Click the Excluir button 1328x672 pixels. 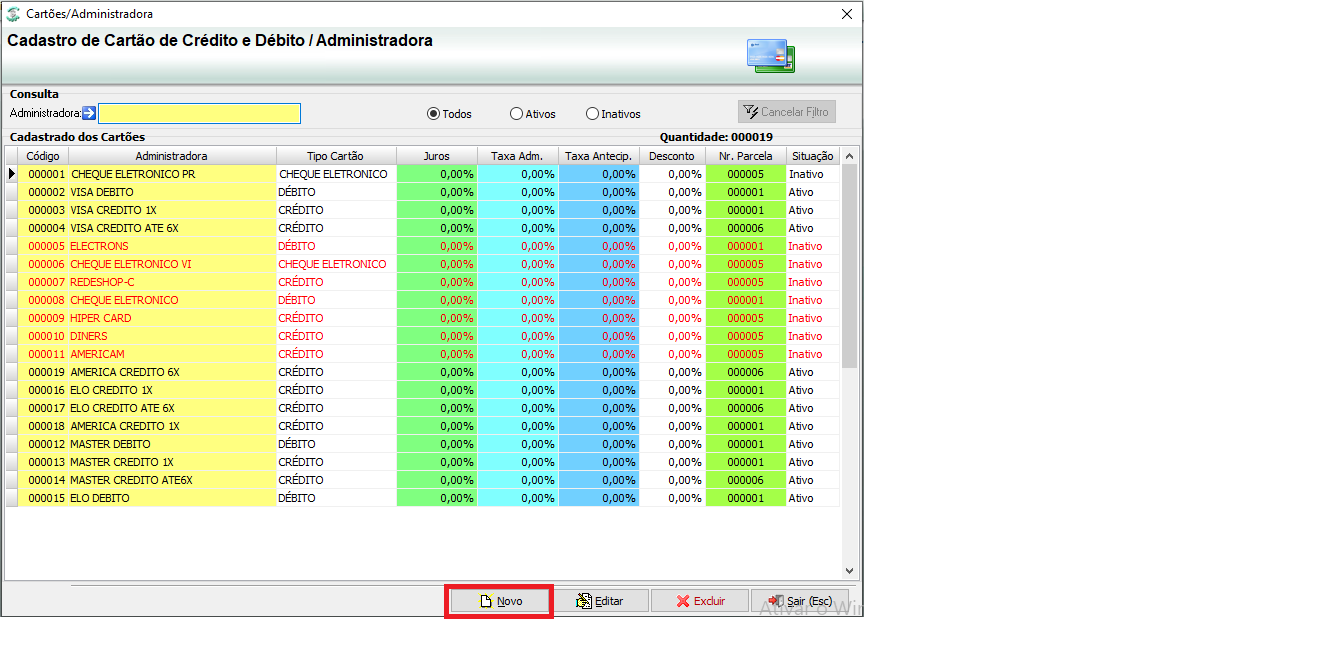tap(699, 601)
